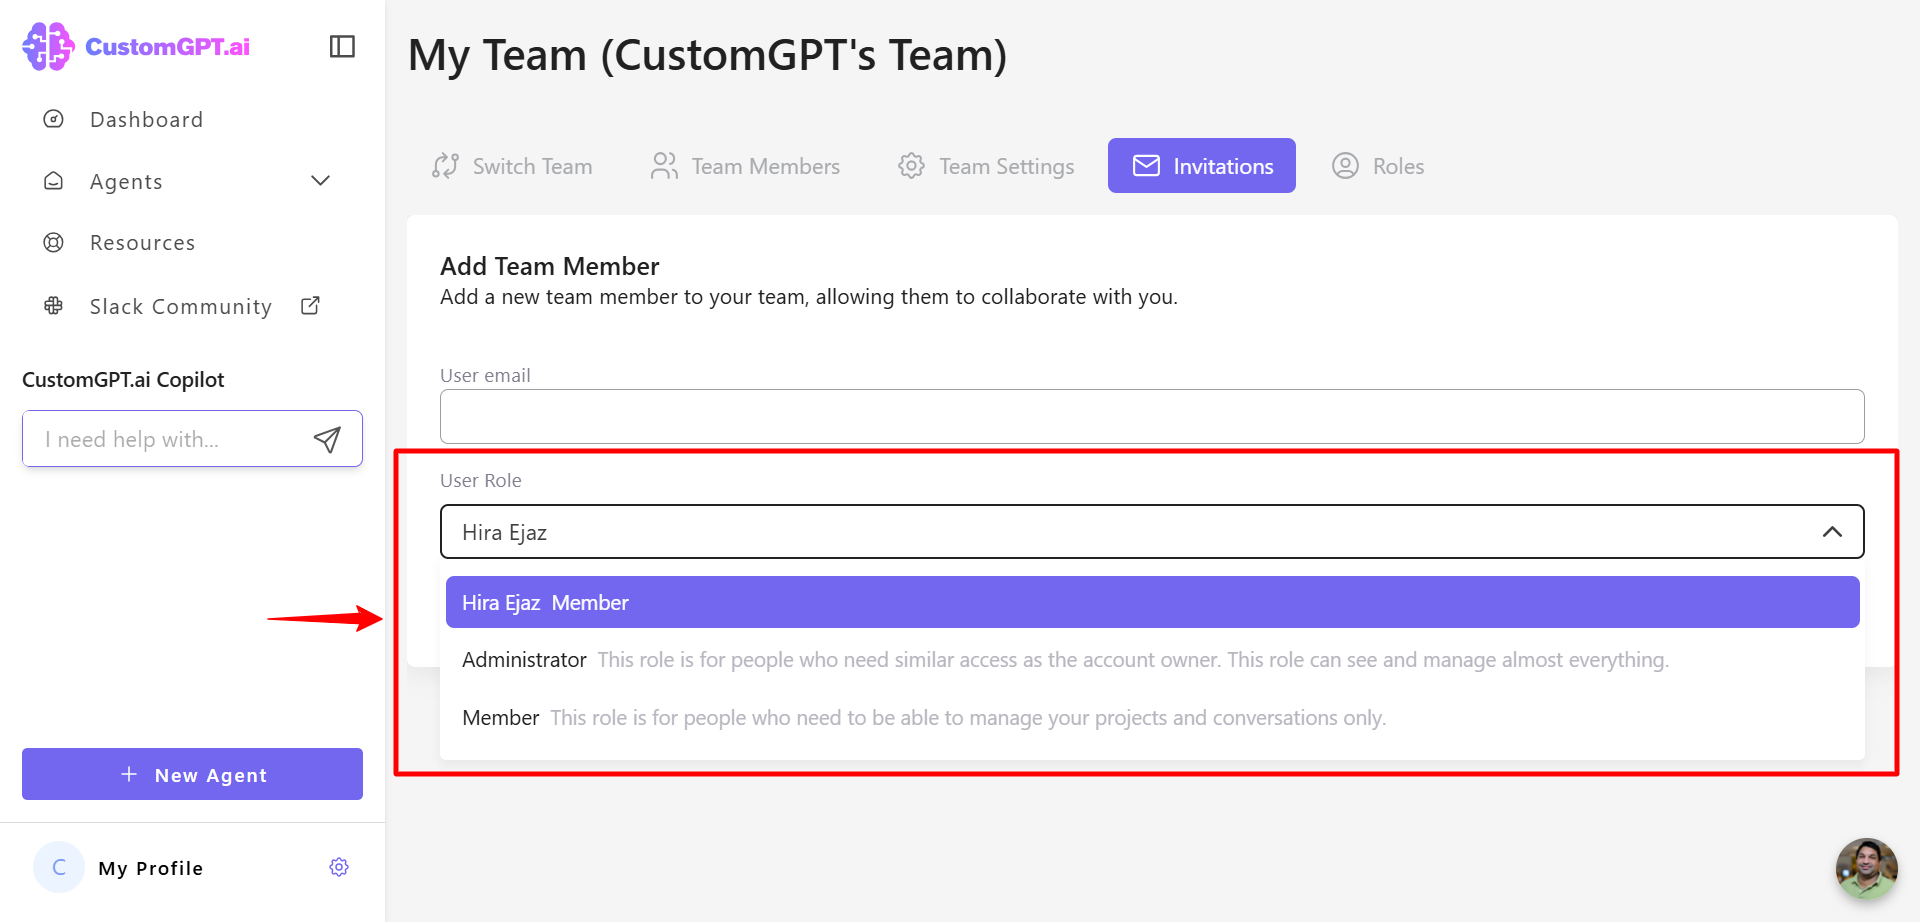Click the Invitations envelope icon
Viewport: 1920px width, 922px height.
(1146, 166)
